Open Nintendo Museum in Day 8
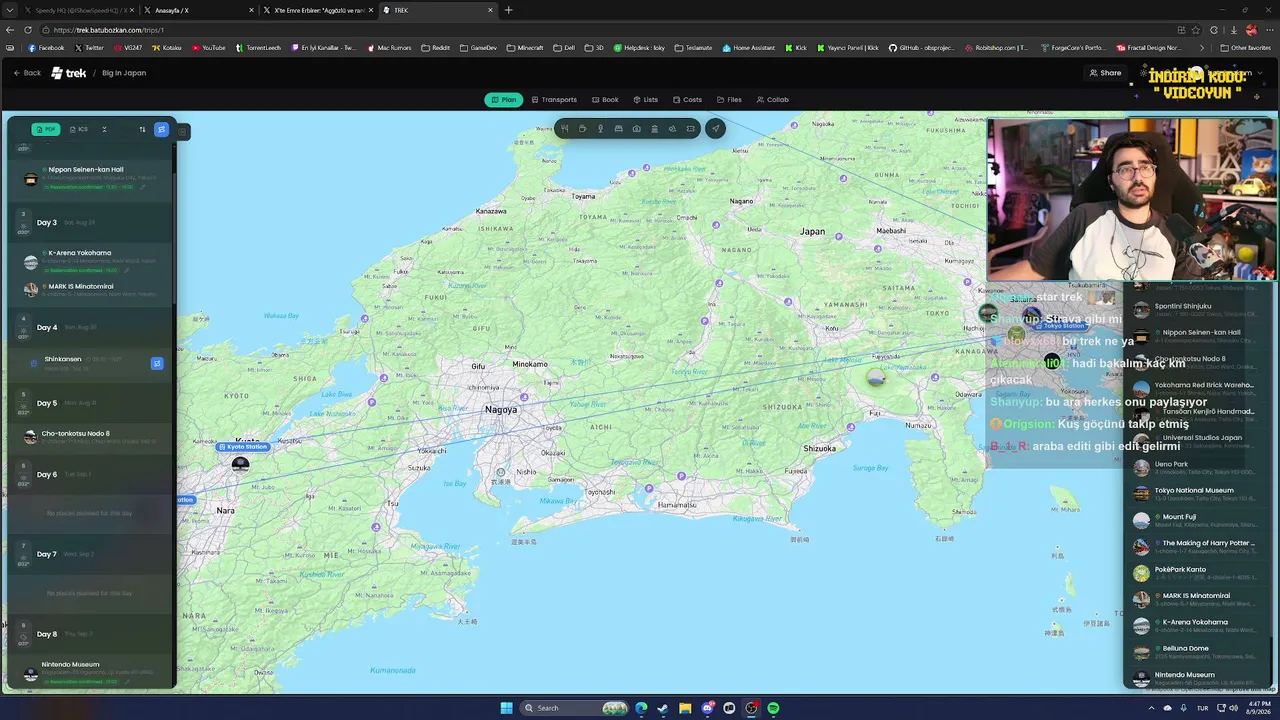The height and width of the screenshot is (720, 1280). click(x=91, y=672)
